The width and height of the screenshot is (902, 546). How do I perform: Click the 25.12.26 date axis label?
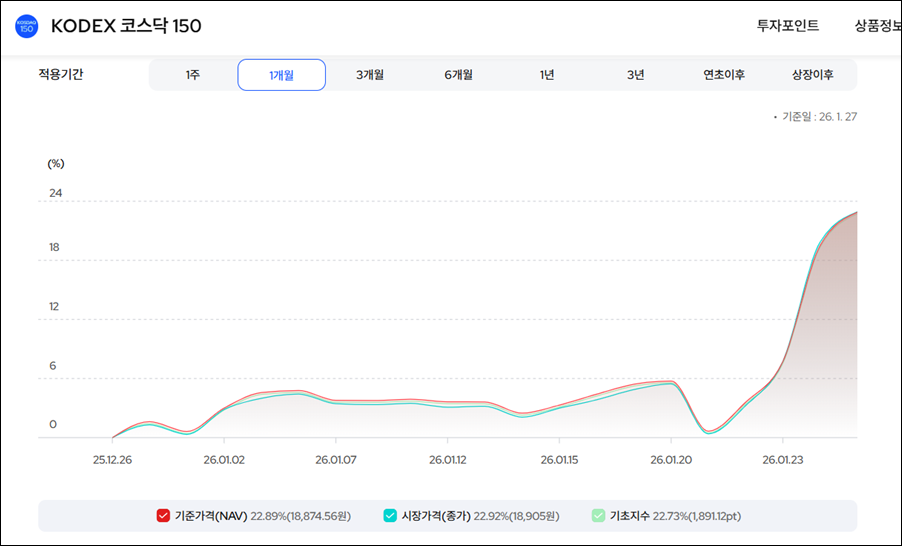click(x=112, y=460)
